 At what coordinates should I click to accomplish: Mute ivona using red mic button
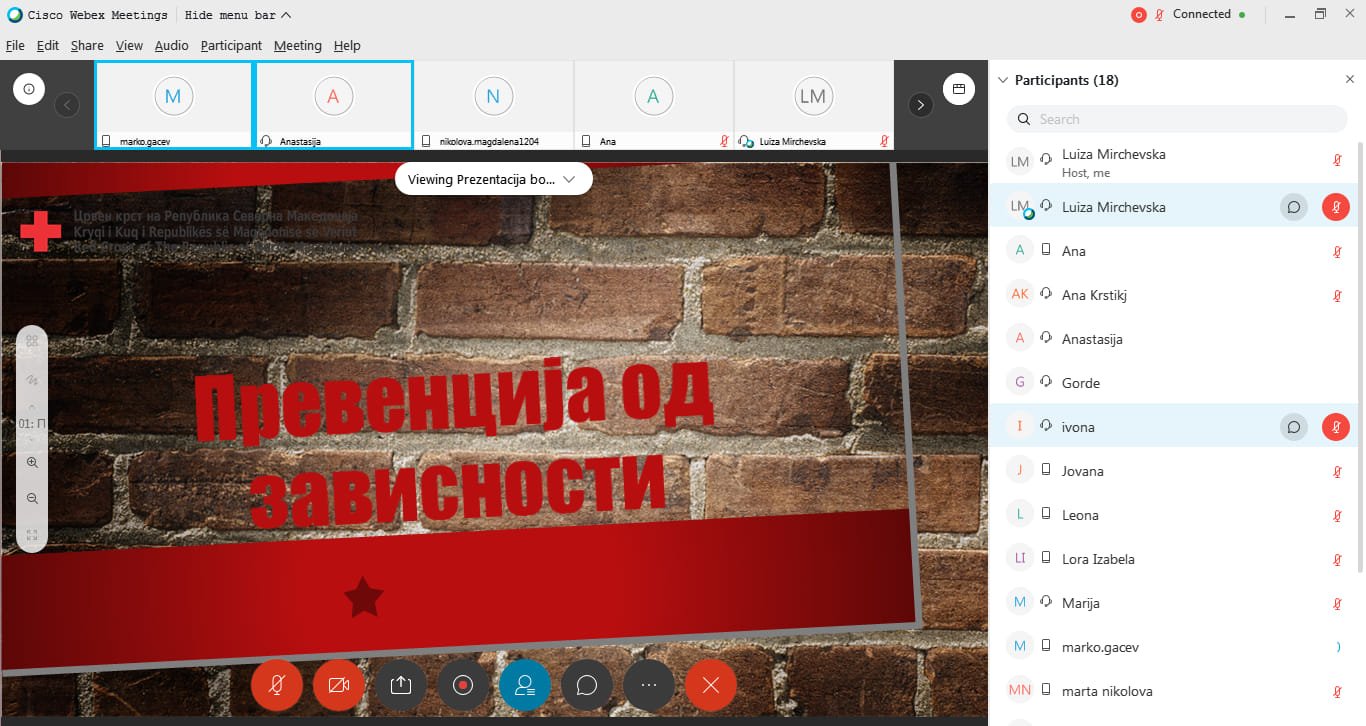(x=1336, y=427)
